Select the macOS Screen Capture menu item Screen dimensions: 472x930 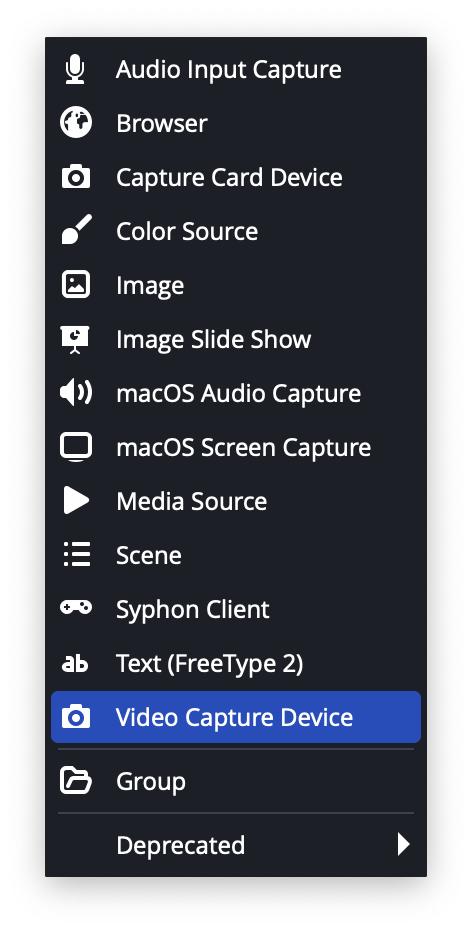(x=236, y=447)
